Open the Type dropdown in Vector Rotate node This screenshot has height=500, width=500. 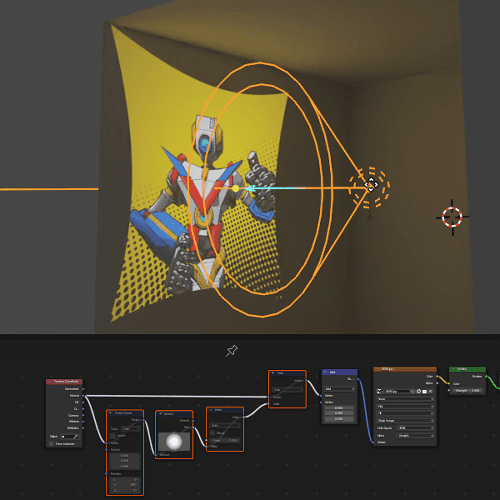pyautogui.click(x=131, y=429)
